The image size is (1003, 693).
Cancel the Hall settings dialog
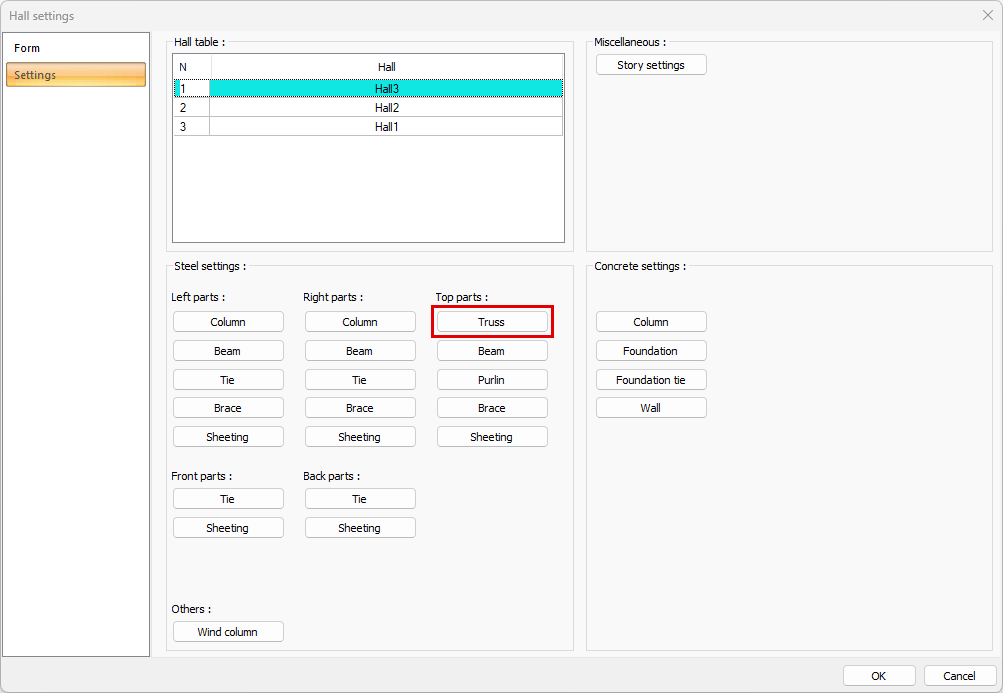959,676
